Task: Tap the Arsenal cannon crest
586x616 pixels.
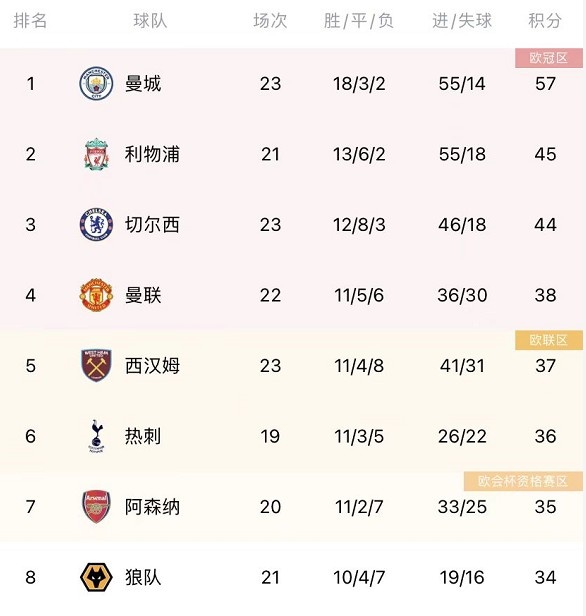Action: (x=96, y=506)
